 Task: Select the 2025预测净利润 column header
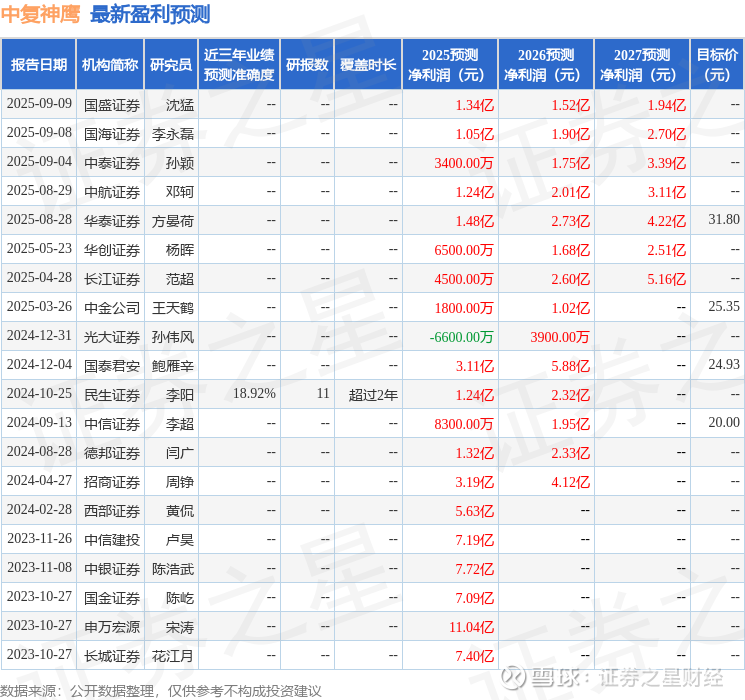tap(450, 65)
